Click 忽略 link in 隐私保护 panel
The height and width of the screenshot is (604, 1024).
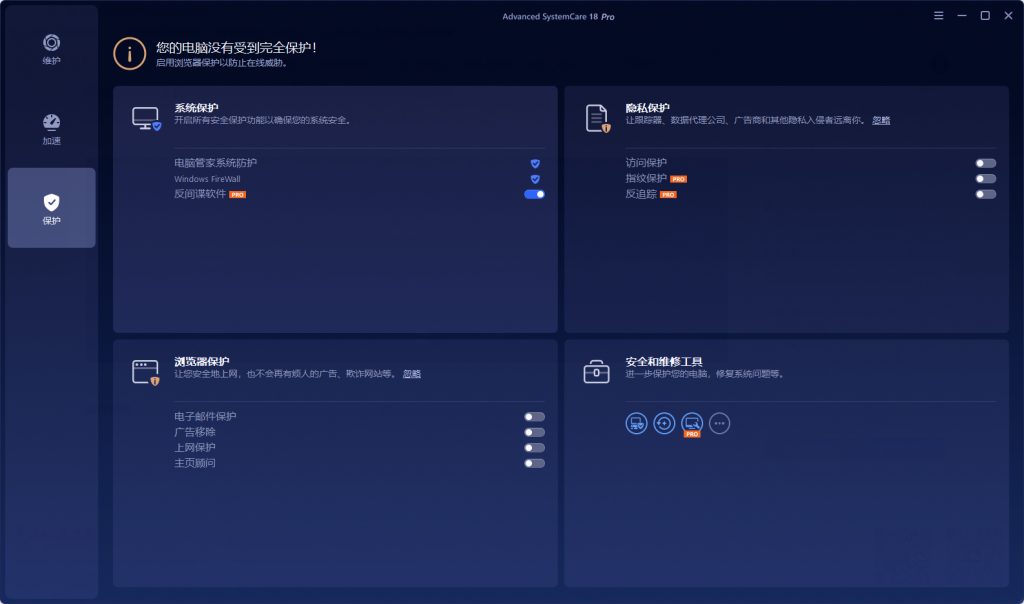coord(881,120)
